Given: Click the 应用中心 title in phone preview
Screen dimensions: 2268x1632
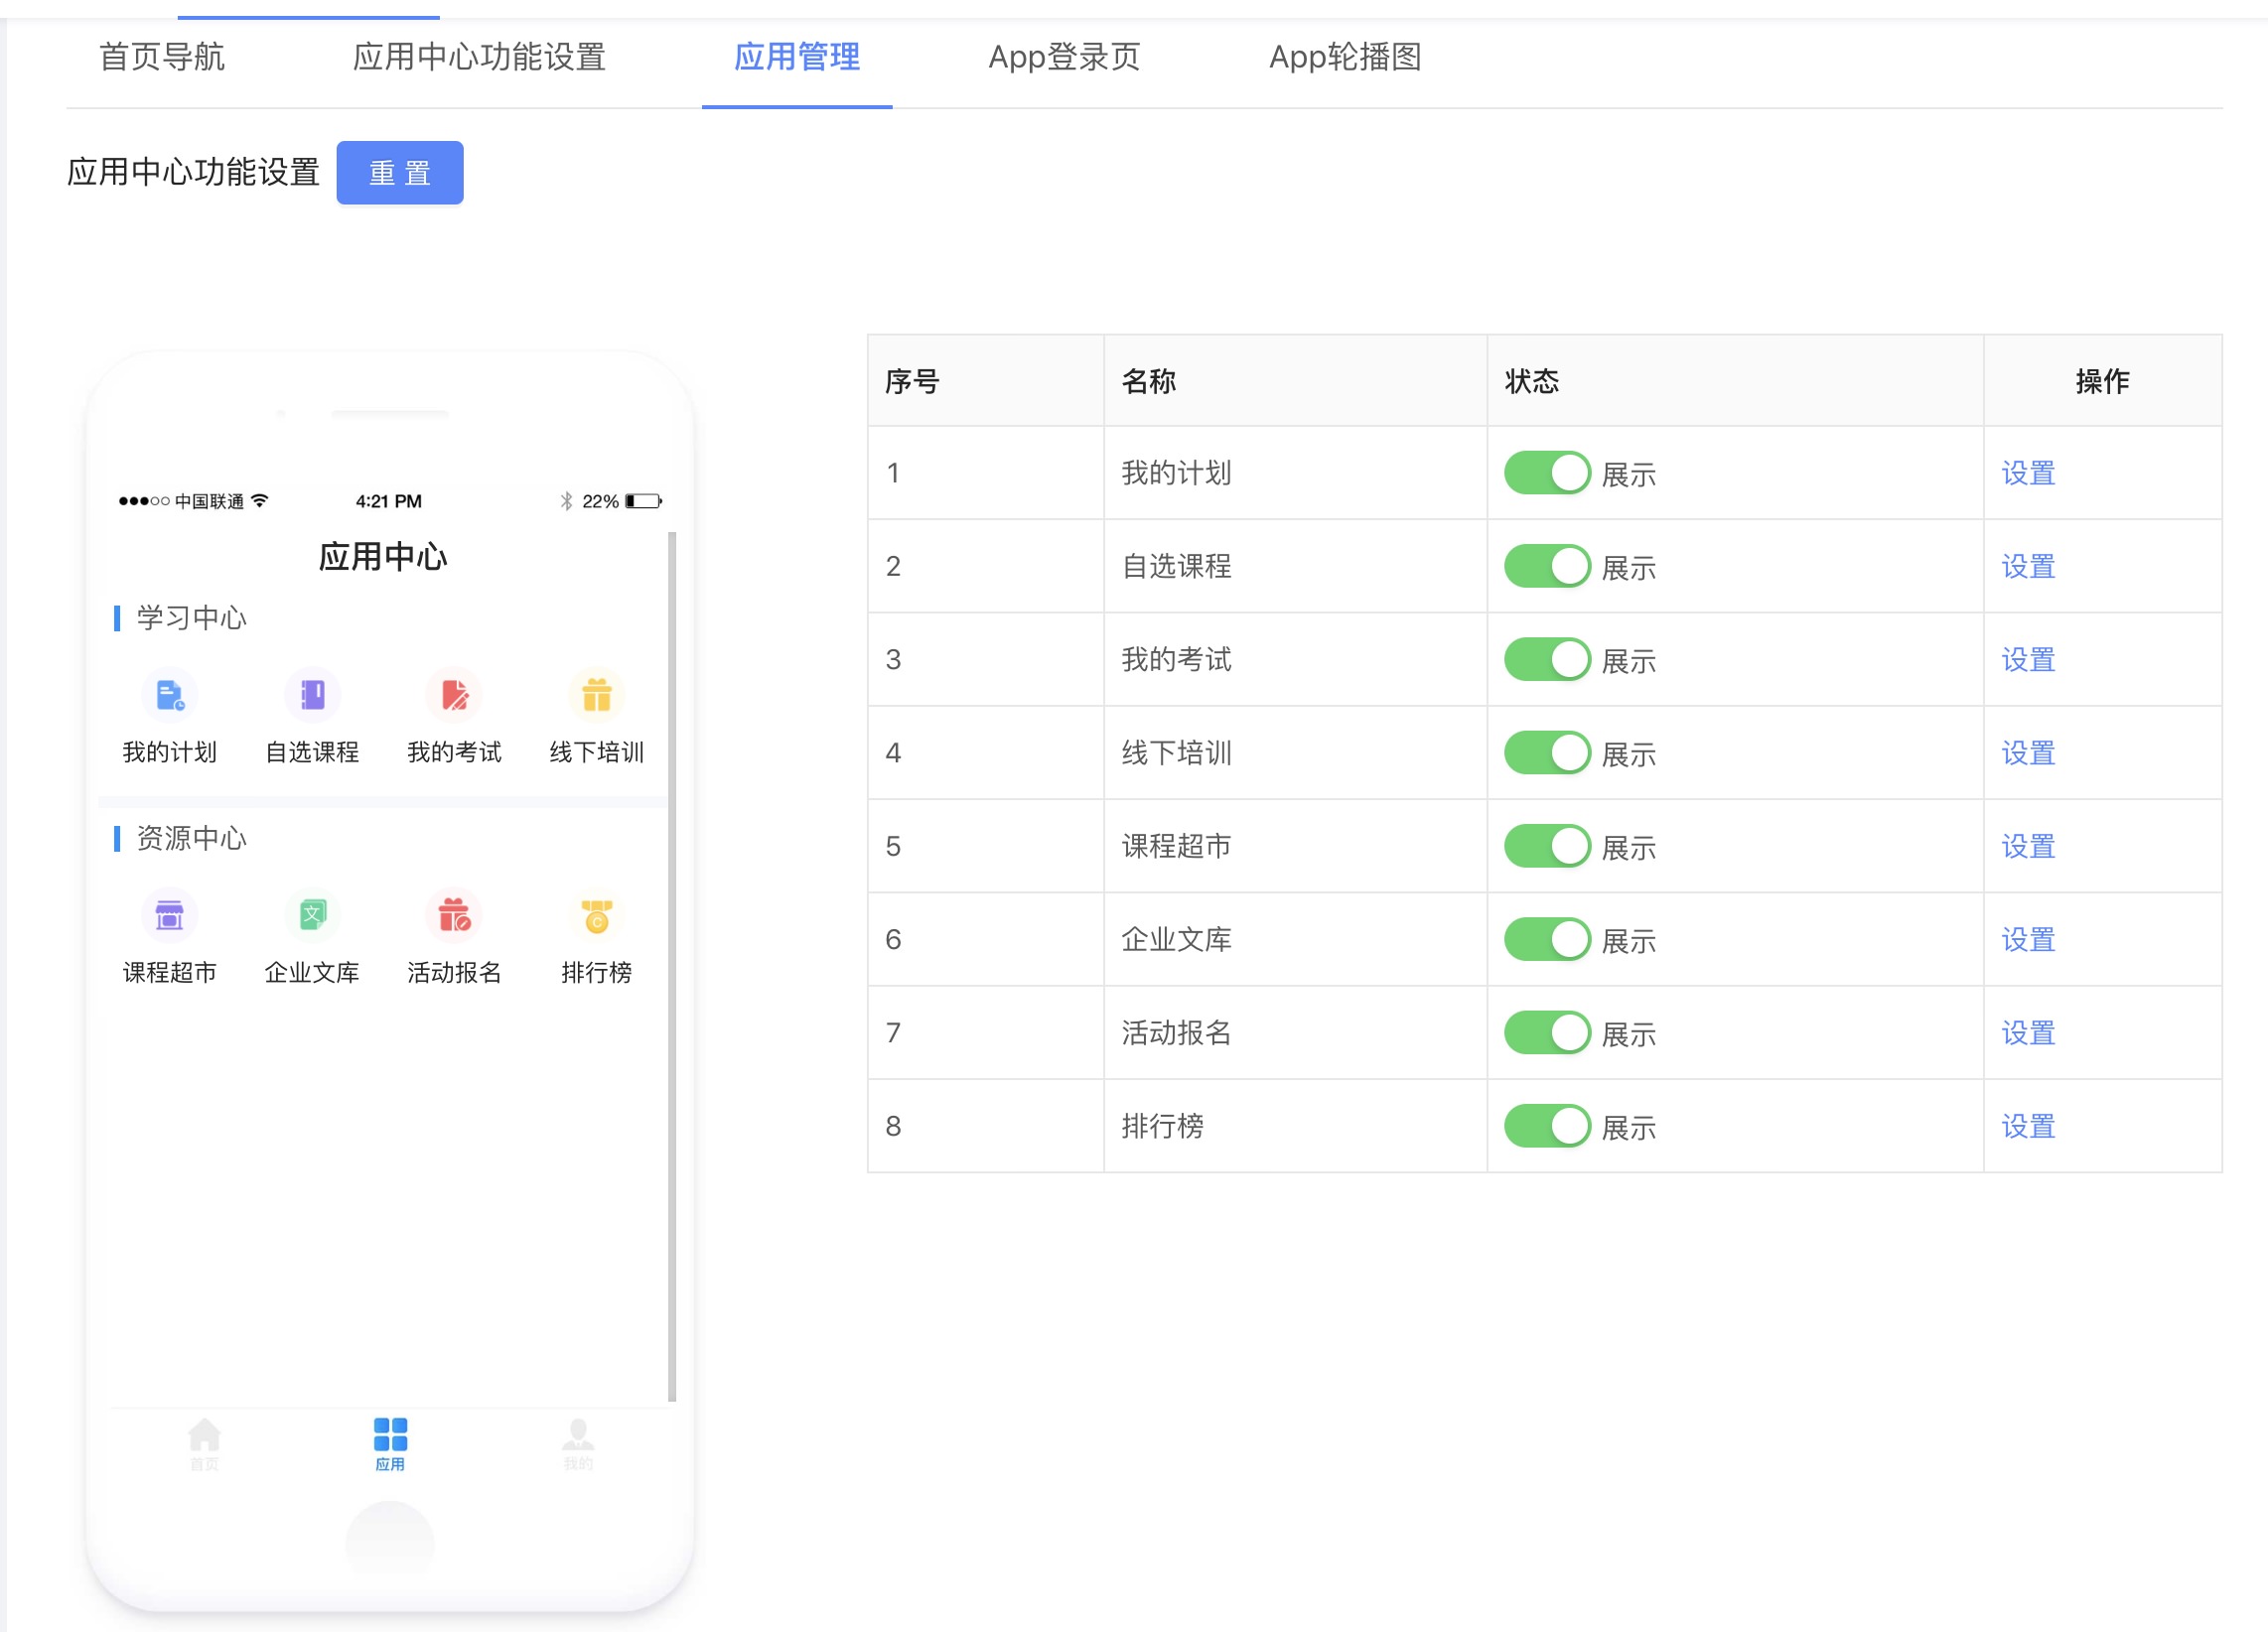Looking at the screenshot, I should click(x=383, y=557).
